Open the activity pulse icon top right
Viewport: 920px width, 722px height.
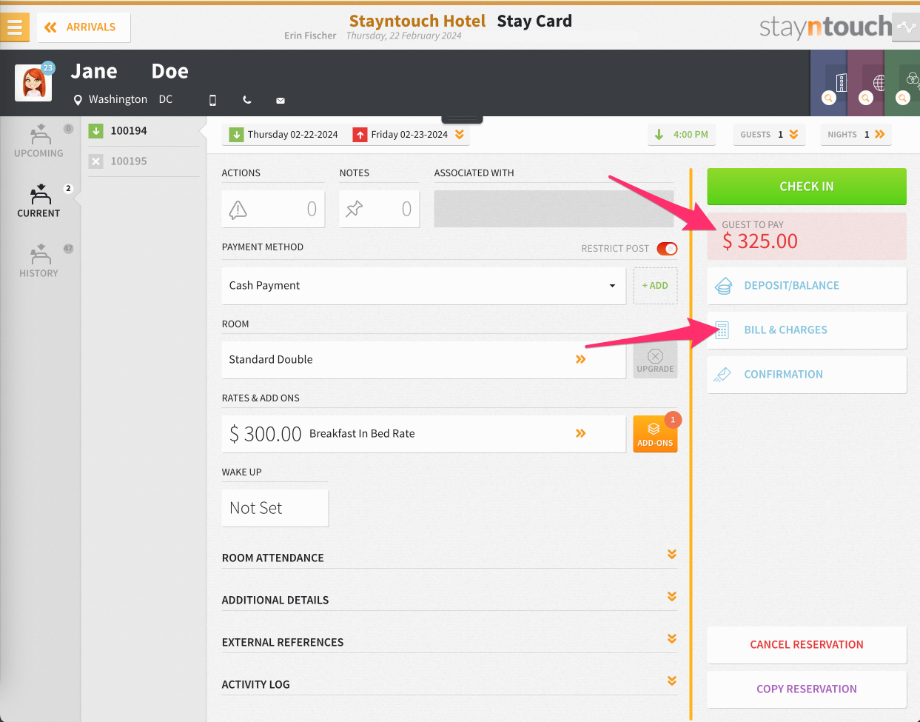click(906, 27)
